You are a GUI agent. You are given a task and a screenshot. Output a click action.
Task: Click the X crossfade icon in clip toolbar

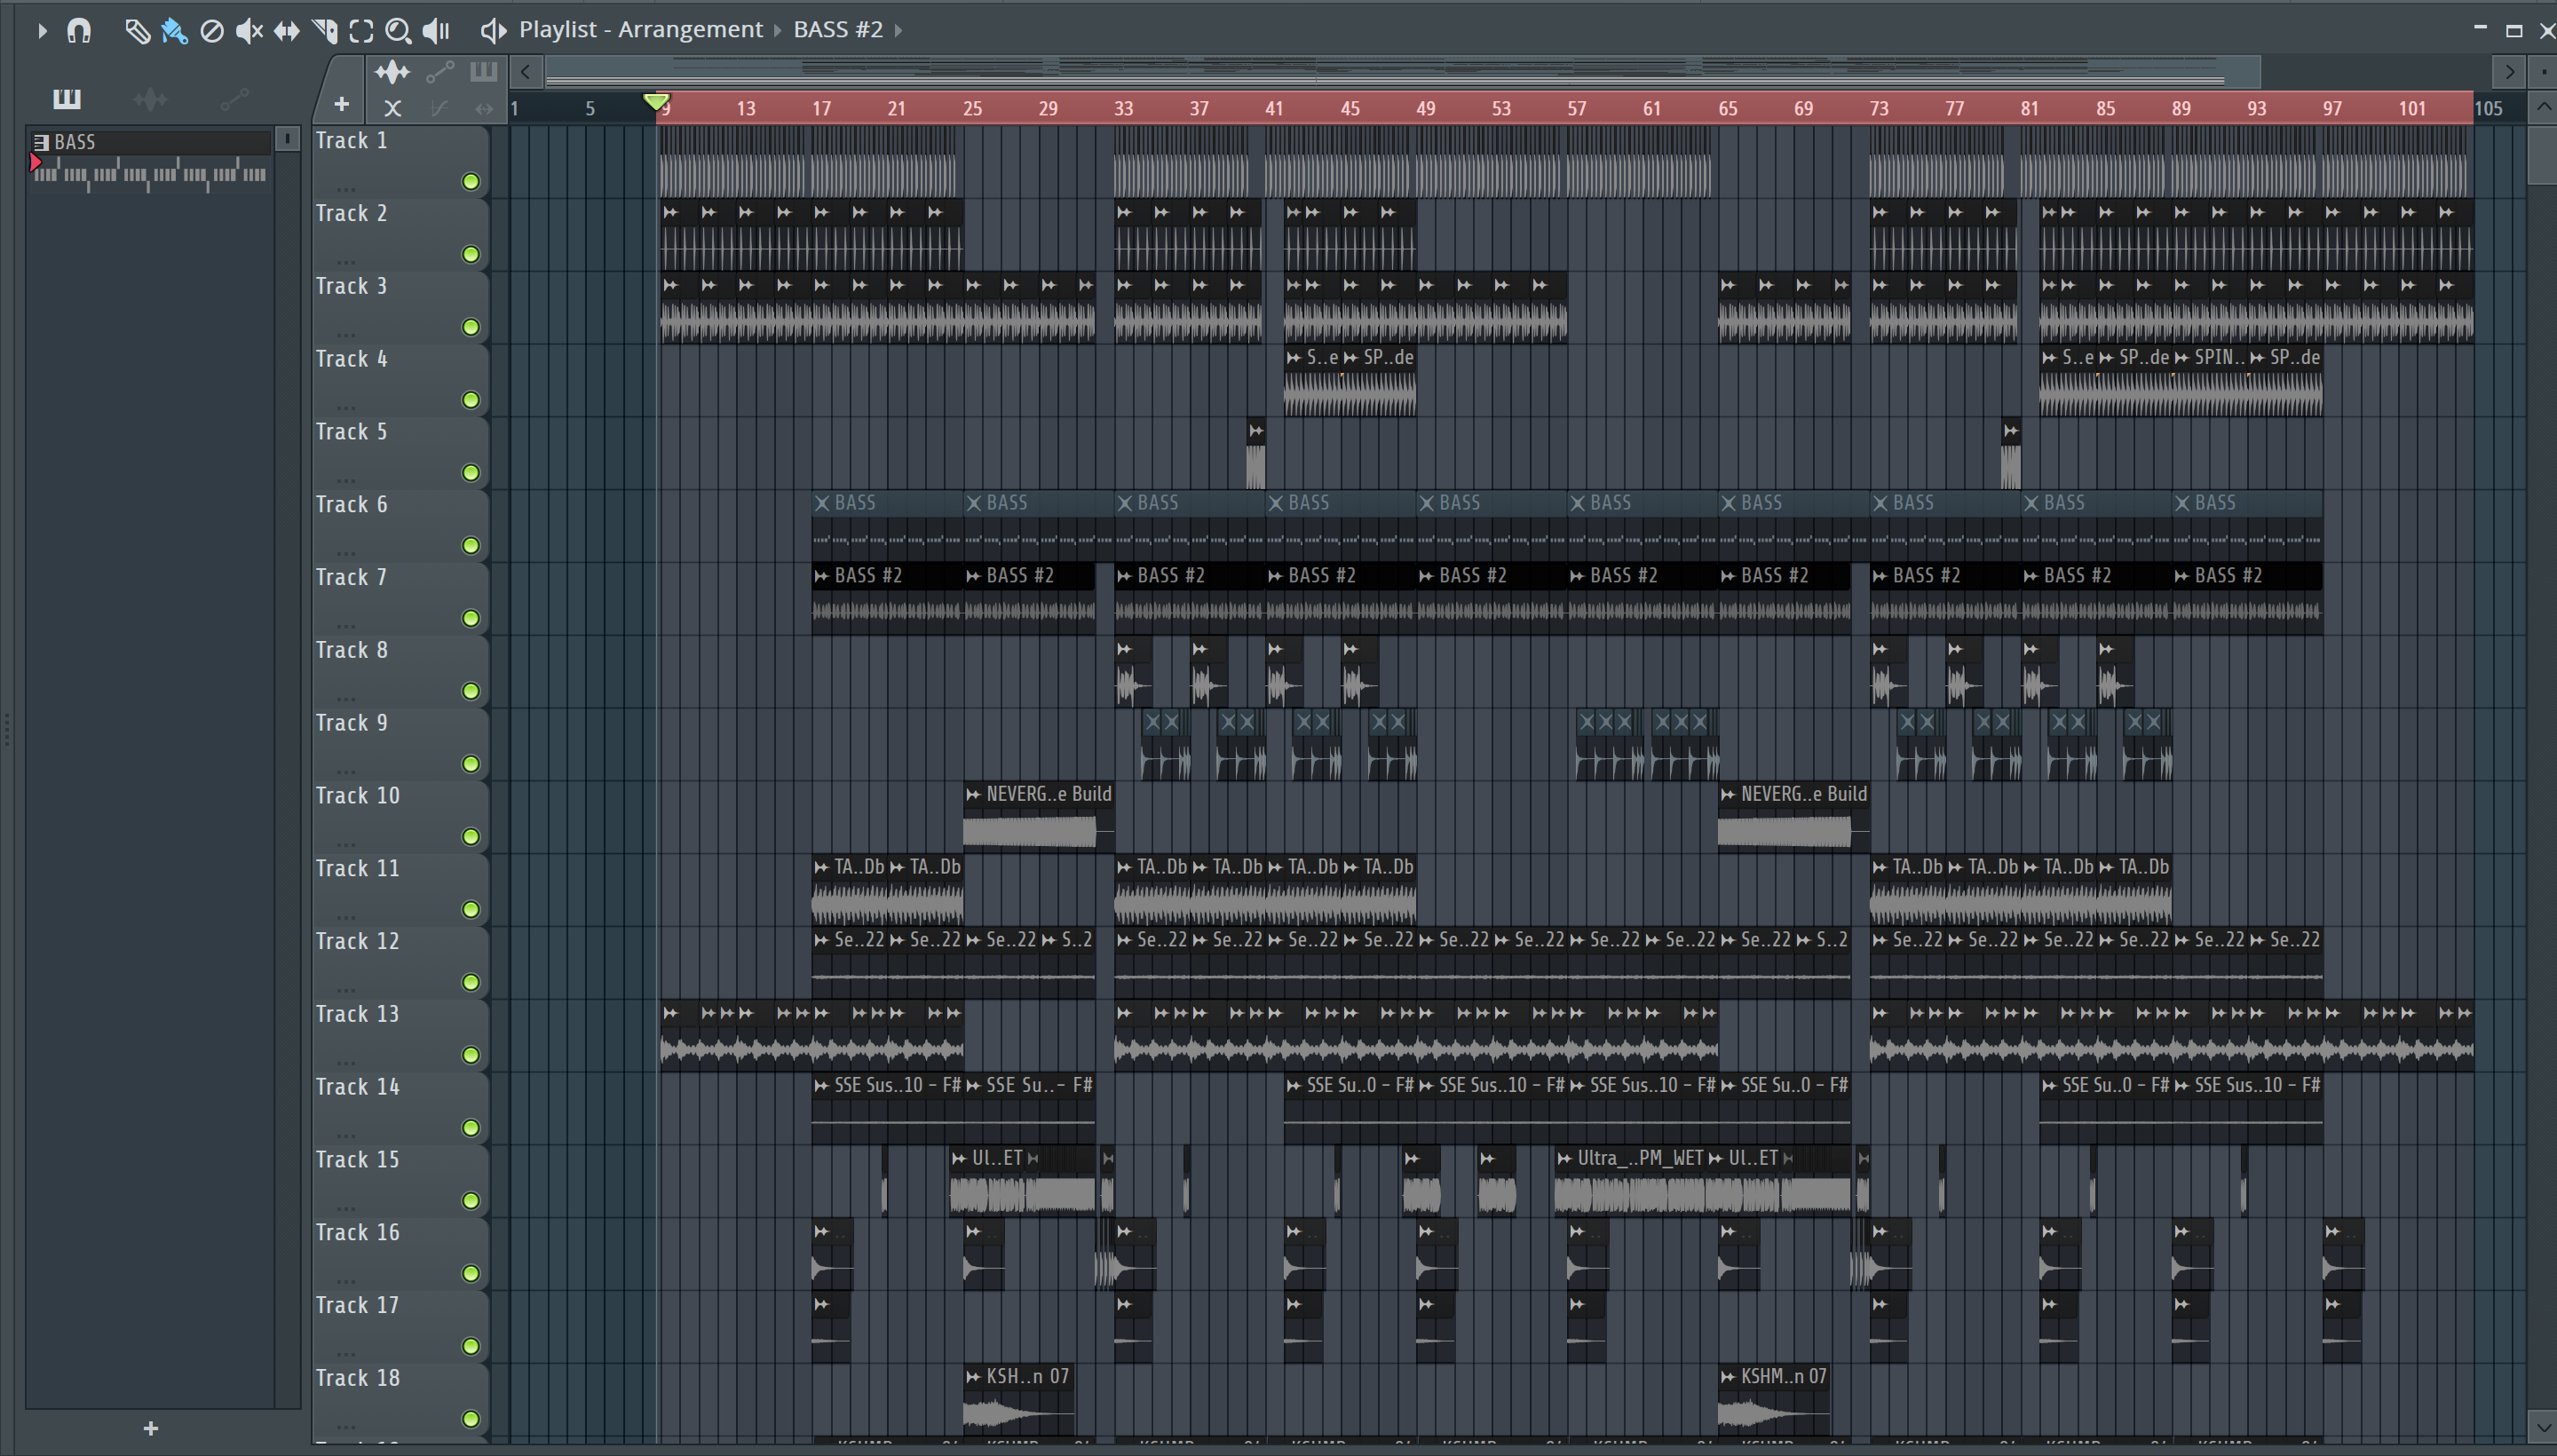click(x=392, y=108)
